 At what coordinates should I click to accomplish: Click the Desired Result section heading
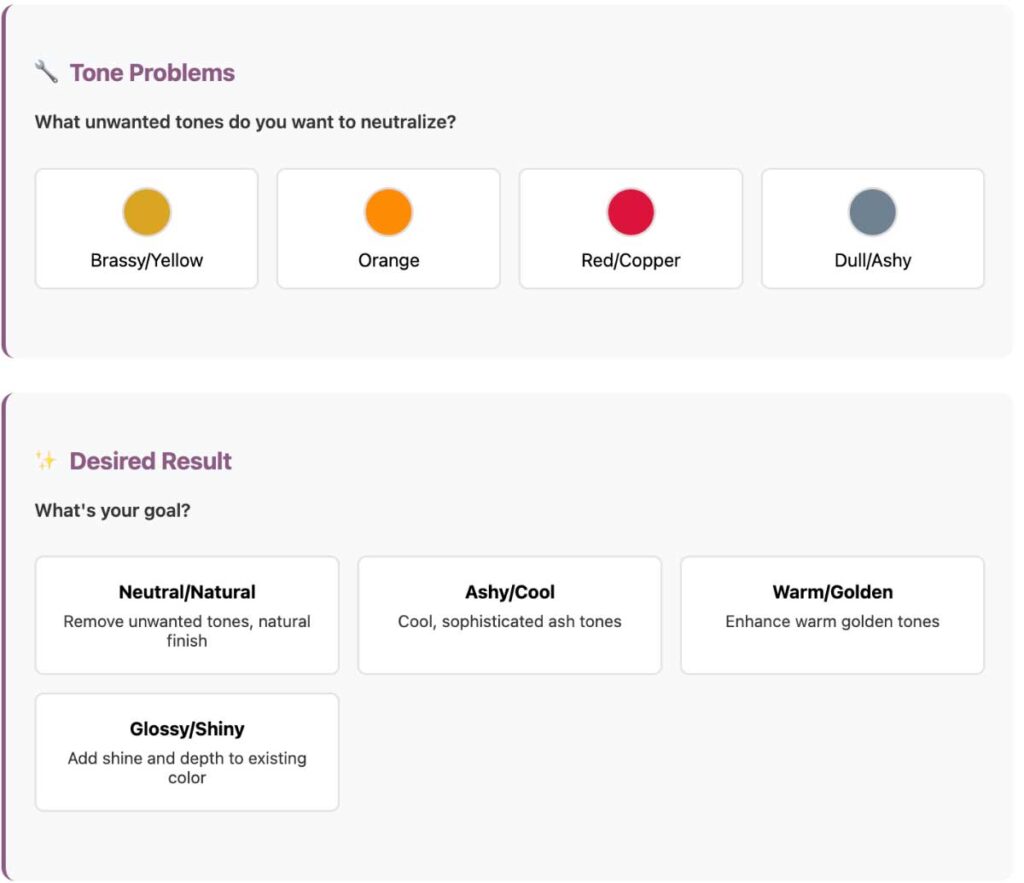click(x=150, y=461)
